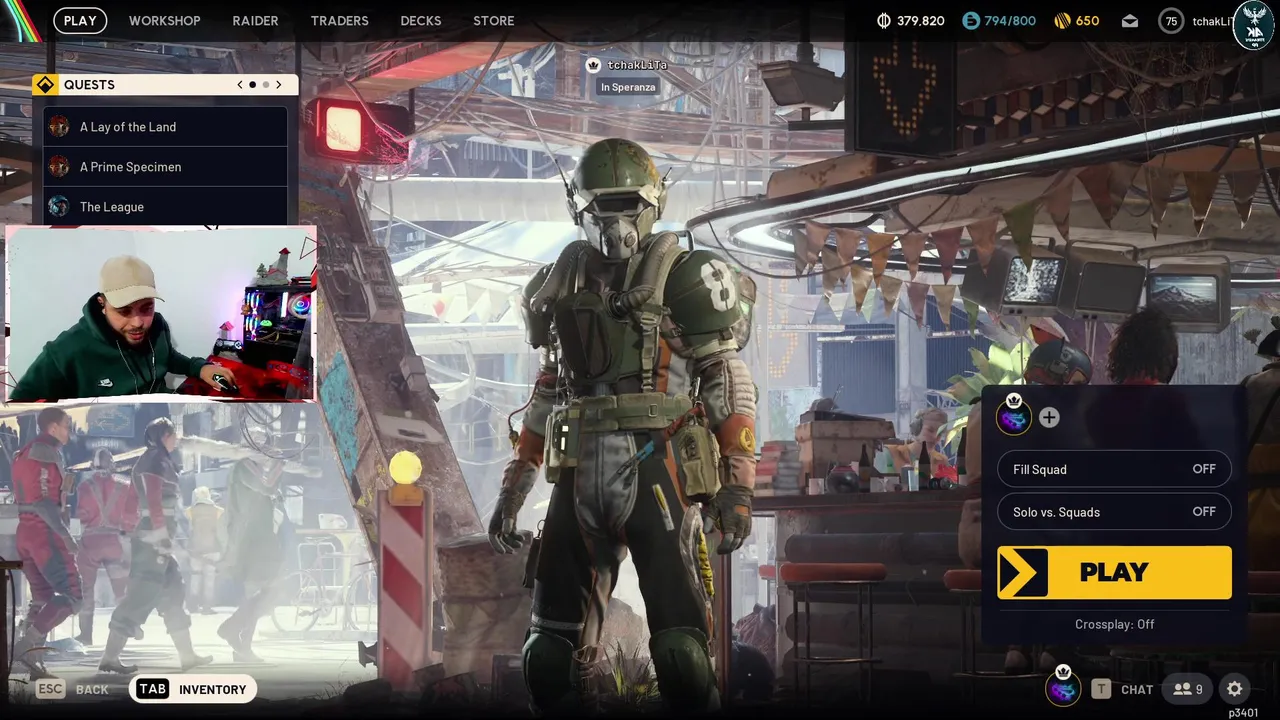Select the first quests page dot
Screen dimensions: 1280x720
(x=252, y=85)
